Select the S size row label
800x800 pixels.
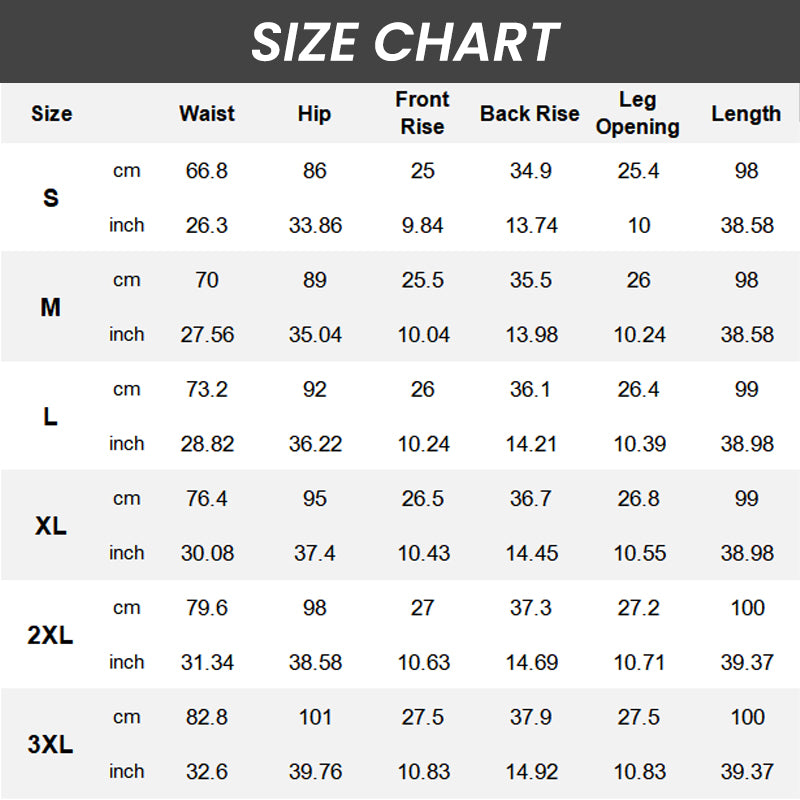51,198
